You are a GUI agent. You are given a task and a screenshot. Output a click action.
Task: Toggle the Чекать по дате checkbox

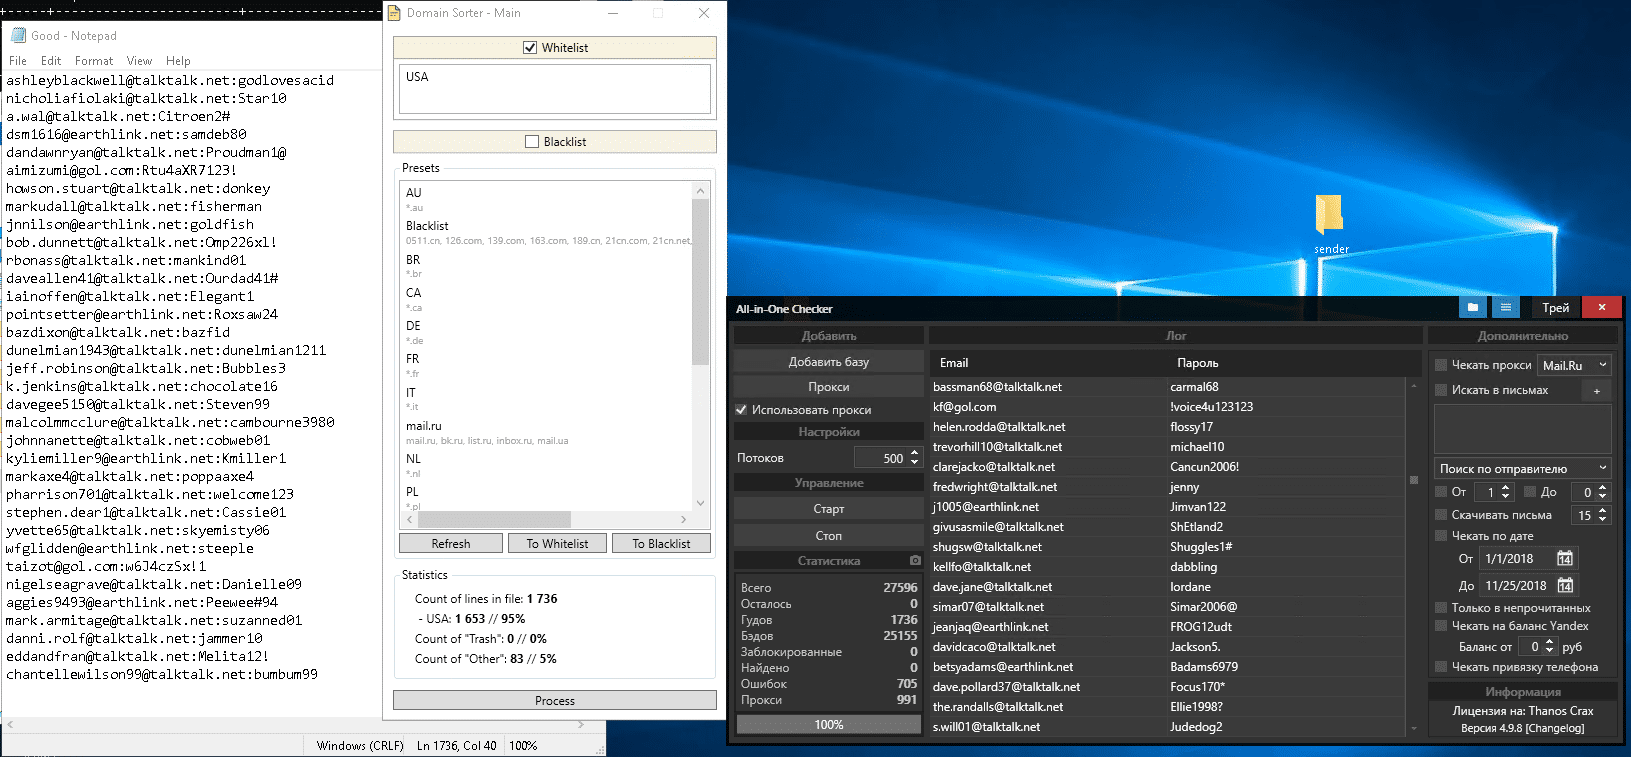click(x=1441, y=536)
